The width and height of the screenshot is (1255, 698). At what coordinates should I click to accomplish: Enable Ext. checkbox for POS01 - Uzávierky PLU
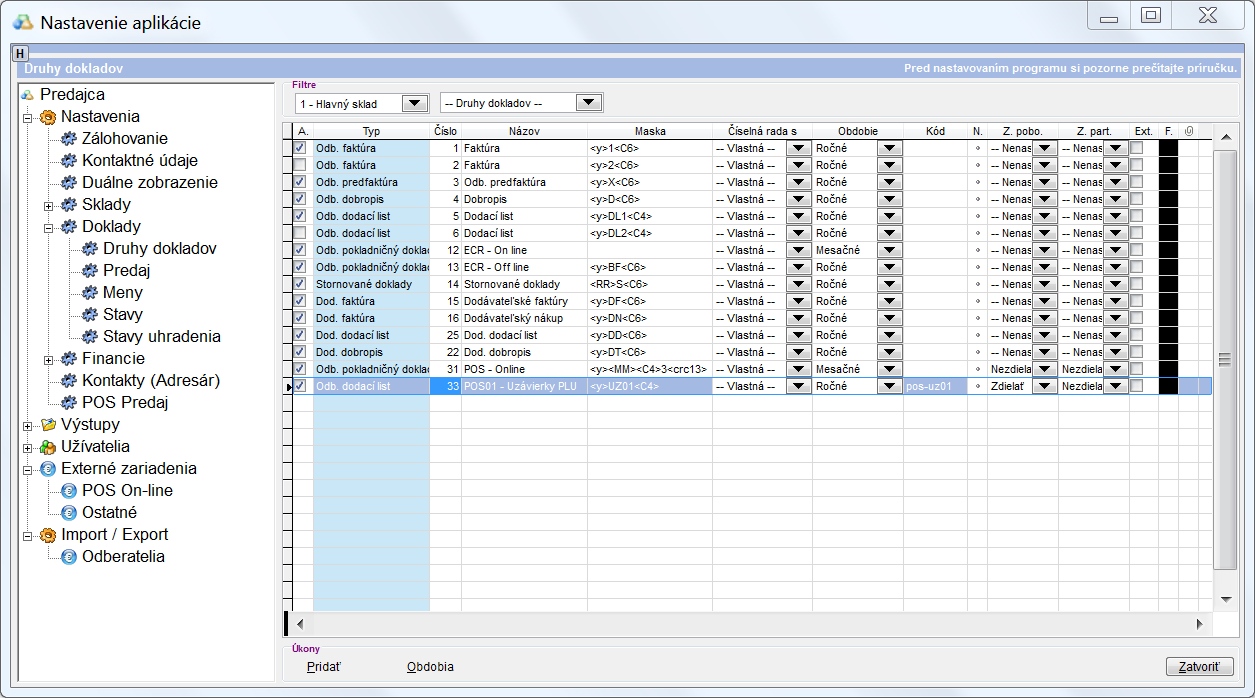(1136, 386)
